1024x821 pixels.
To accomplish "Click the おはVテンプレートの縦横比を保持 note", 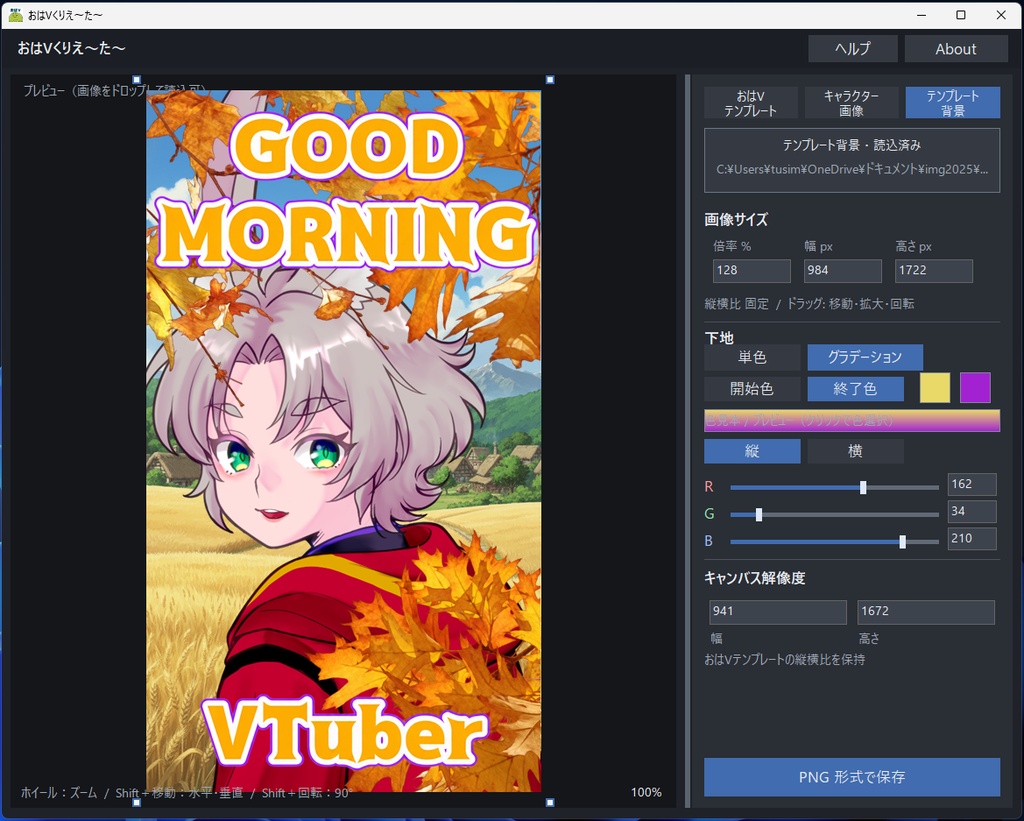I will pos(784,660).
